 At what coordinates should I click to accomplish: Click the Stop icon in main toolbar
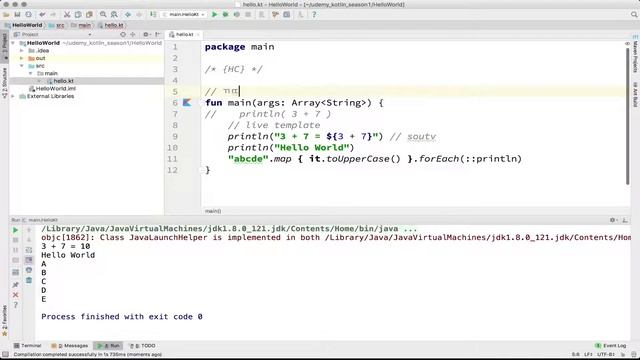(248, 15)
